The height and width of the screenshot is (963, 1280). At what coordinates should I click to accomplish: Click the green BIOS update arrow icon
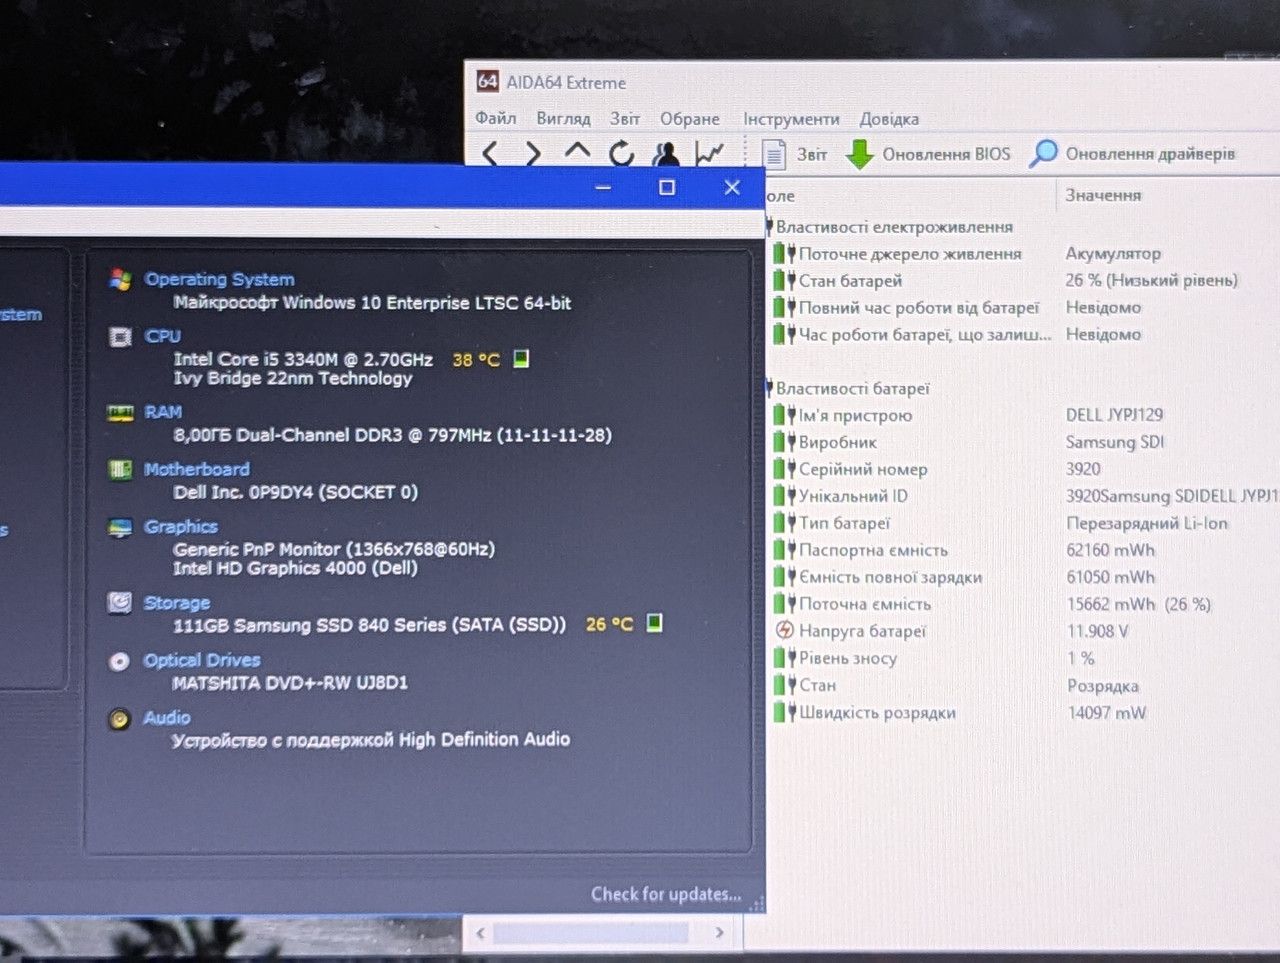coord(860,154)
